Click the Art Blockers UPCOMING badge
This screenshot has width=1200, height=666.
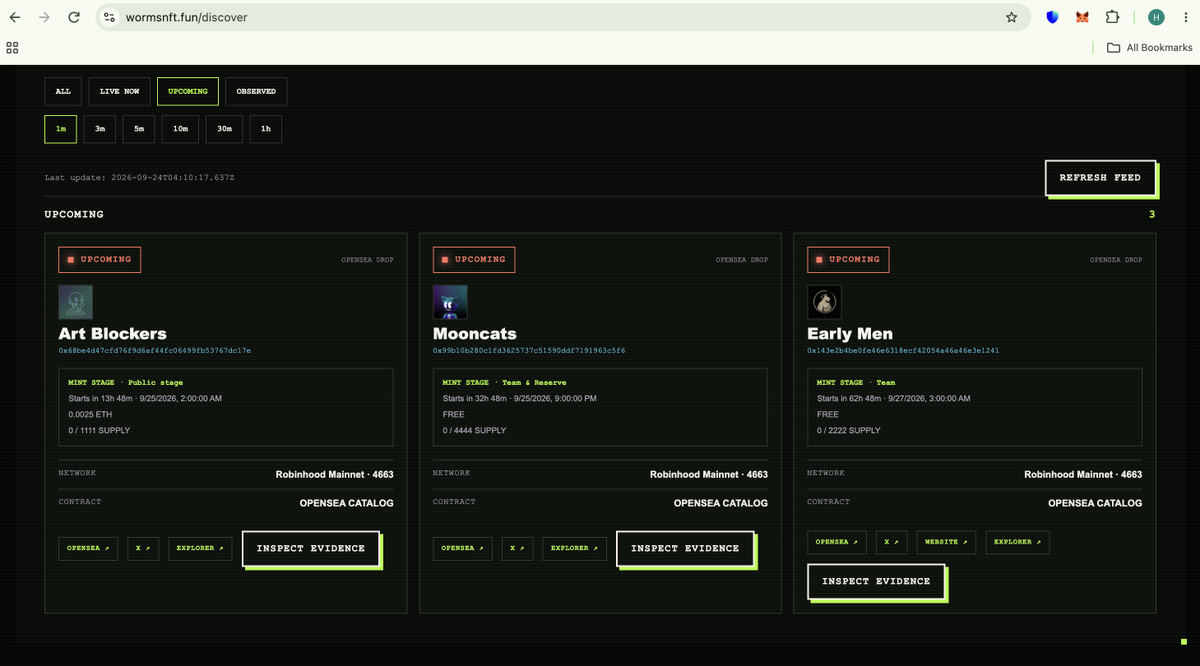pyautogui.click(x=100, y=260)
